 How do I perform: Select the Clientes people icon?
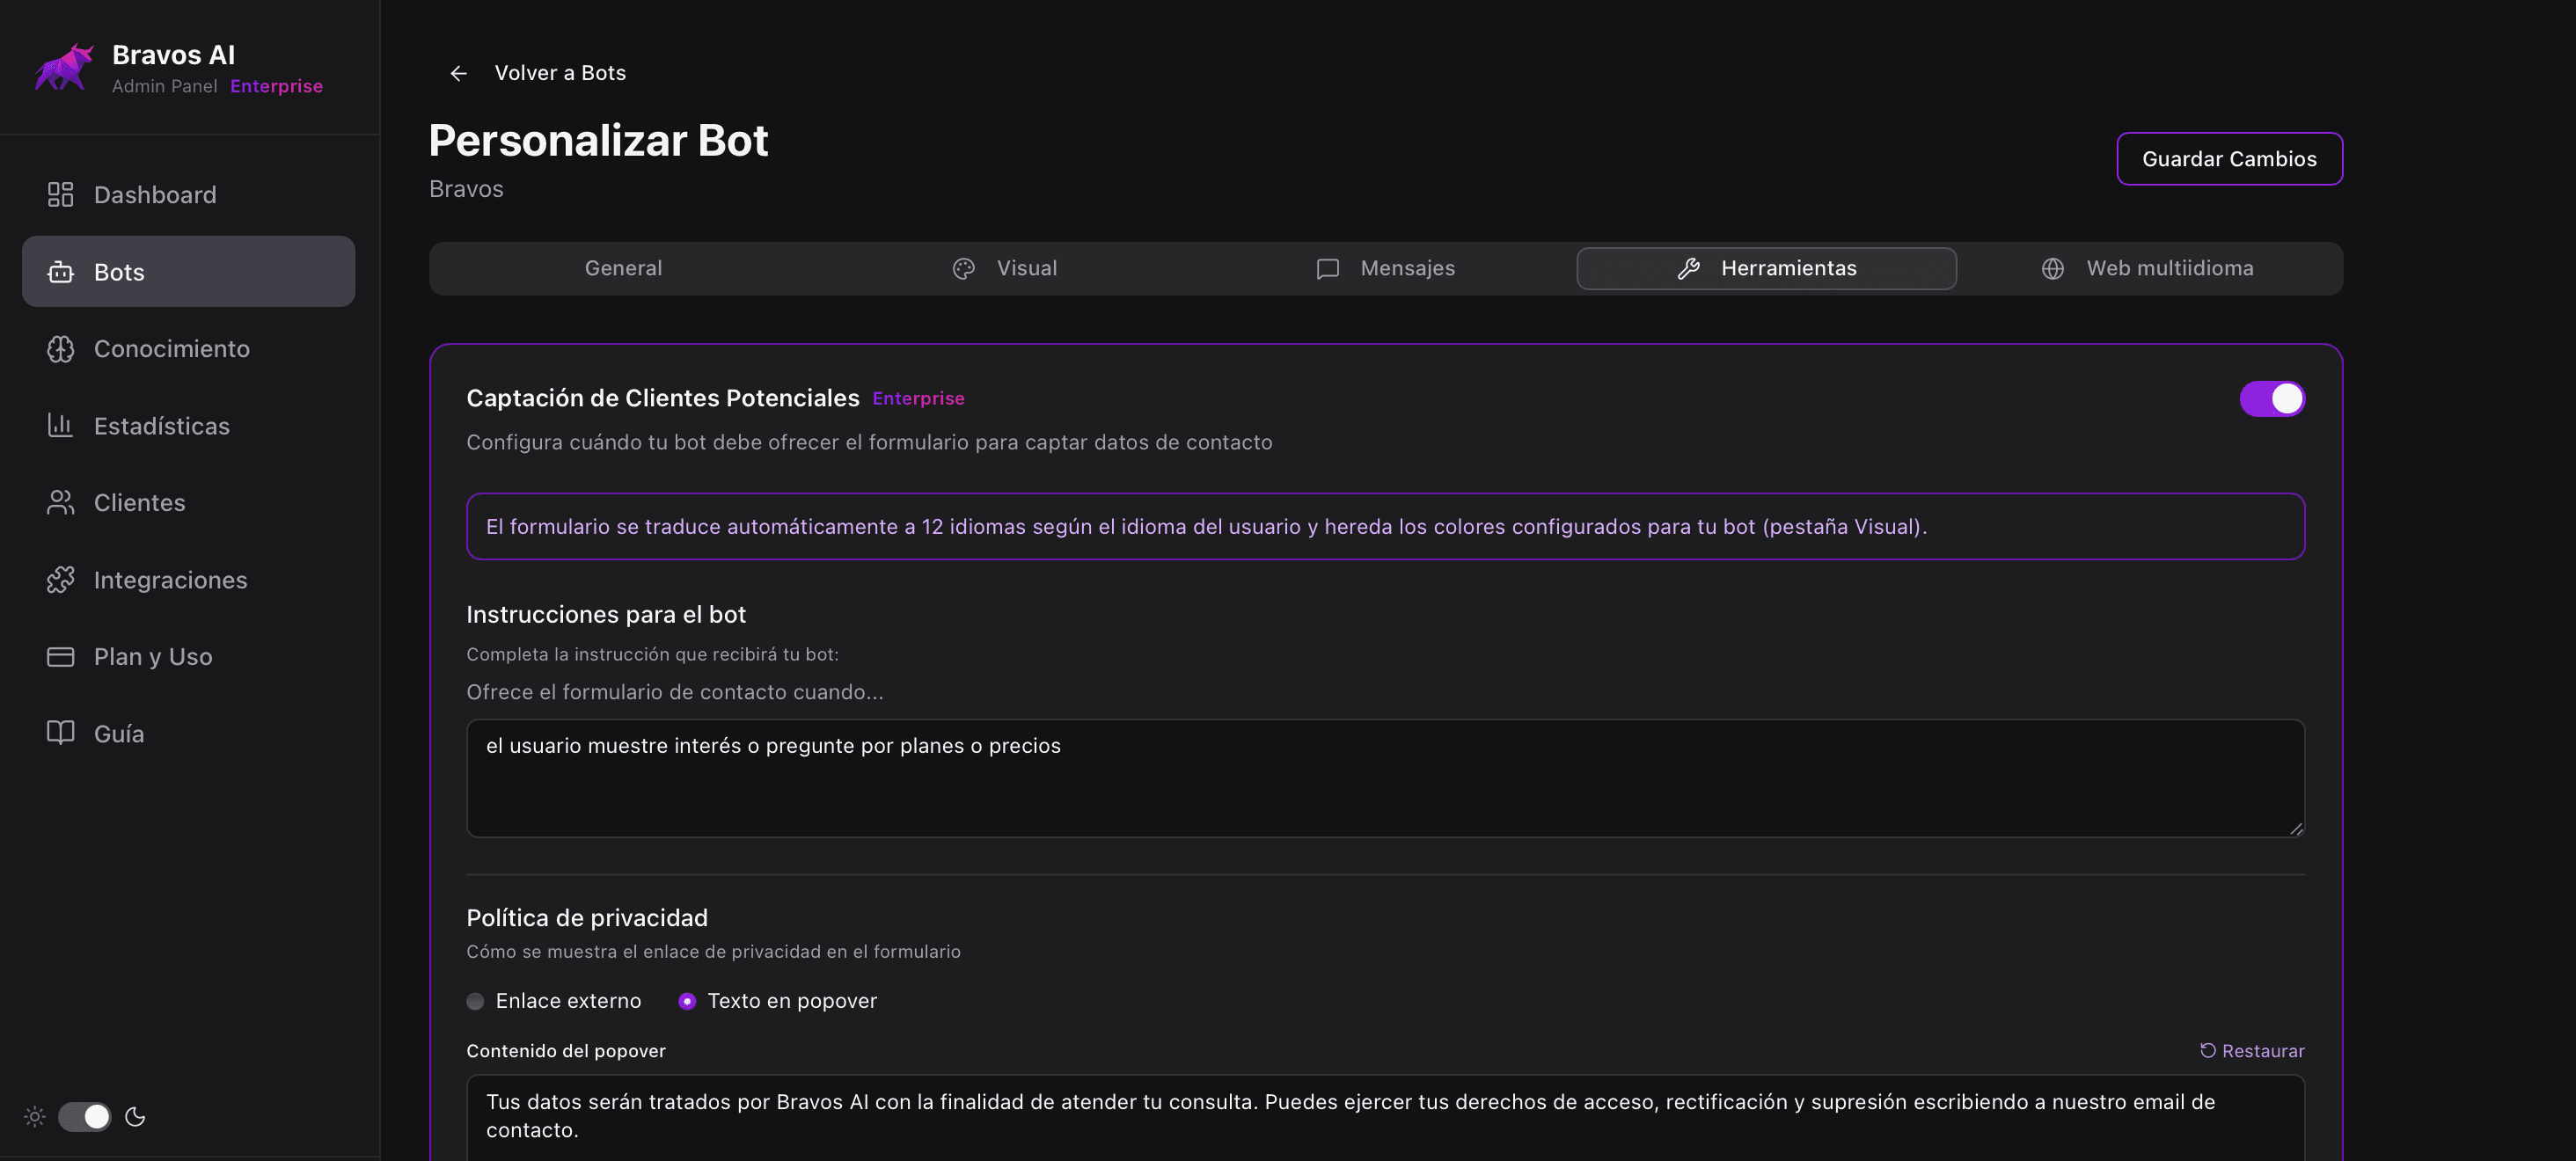[x=60, y=502]
